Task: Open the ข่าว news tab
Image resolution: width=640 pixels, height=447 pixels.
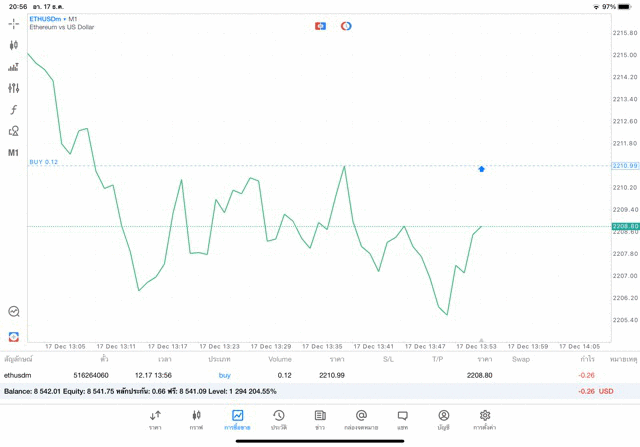Action: (x=320, y=419)
